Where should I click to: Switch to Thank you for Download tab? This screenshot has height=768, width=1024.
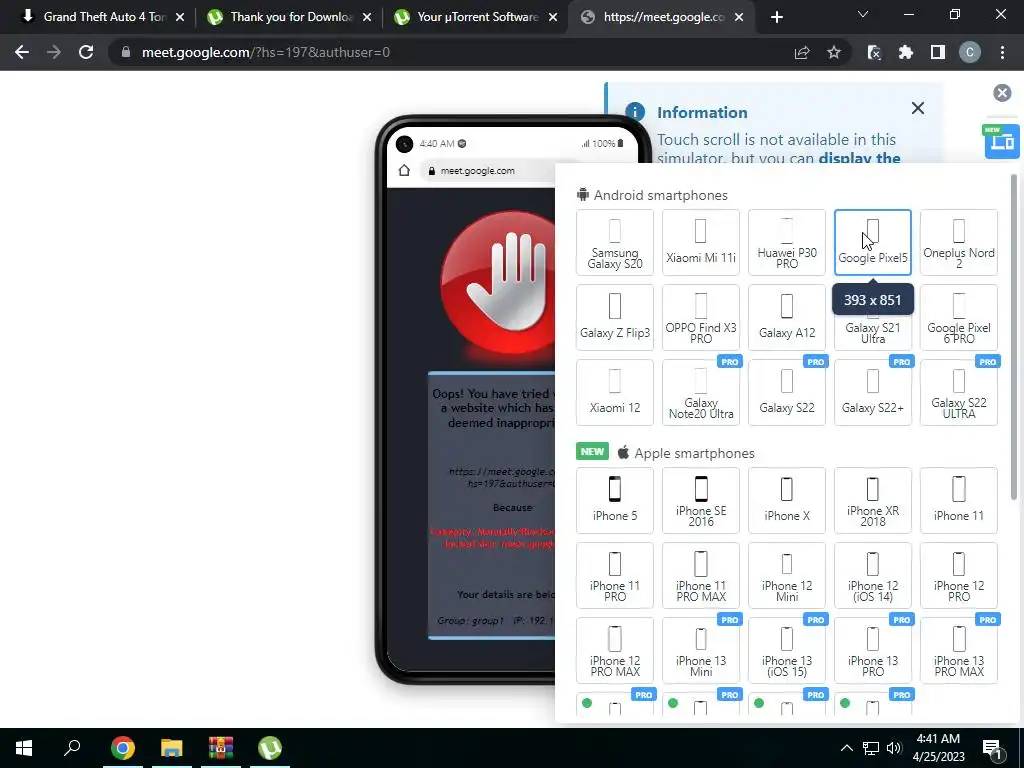click(289, 17)
